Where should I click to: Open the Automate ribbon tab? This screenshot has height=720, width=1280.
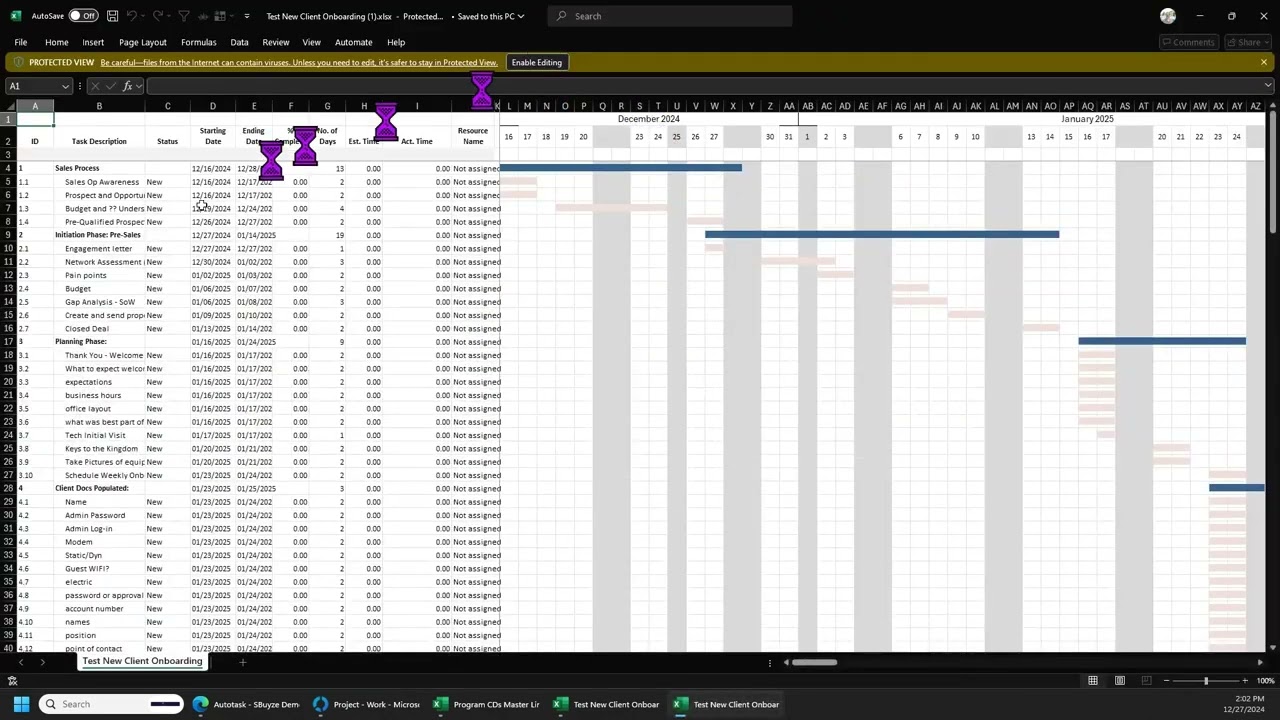point(353,42)
